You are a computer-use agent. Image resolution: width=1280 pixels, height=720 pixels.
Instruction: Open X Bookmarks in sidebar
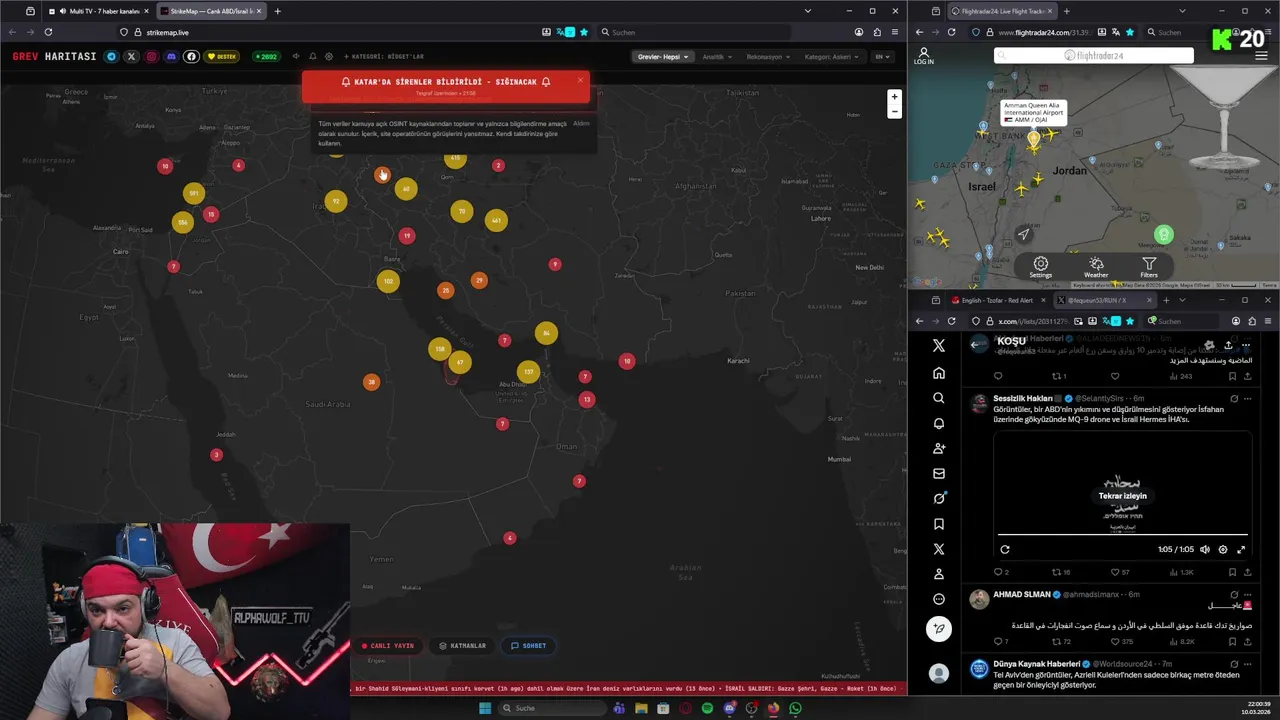point(938,523)
